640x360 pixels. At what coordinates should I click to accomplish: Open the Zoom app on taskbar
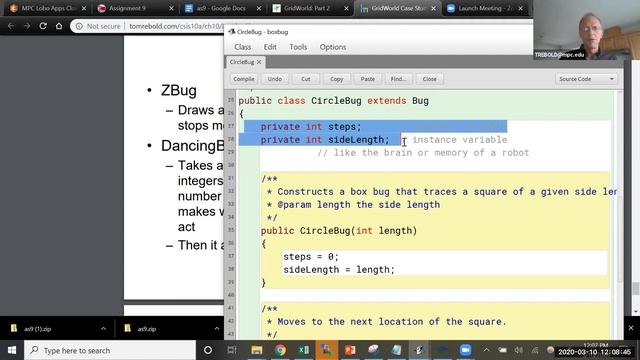click(465, 350)
